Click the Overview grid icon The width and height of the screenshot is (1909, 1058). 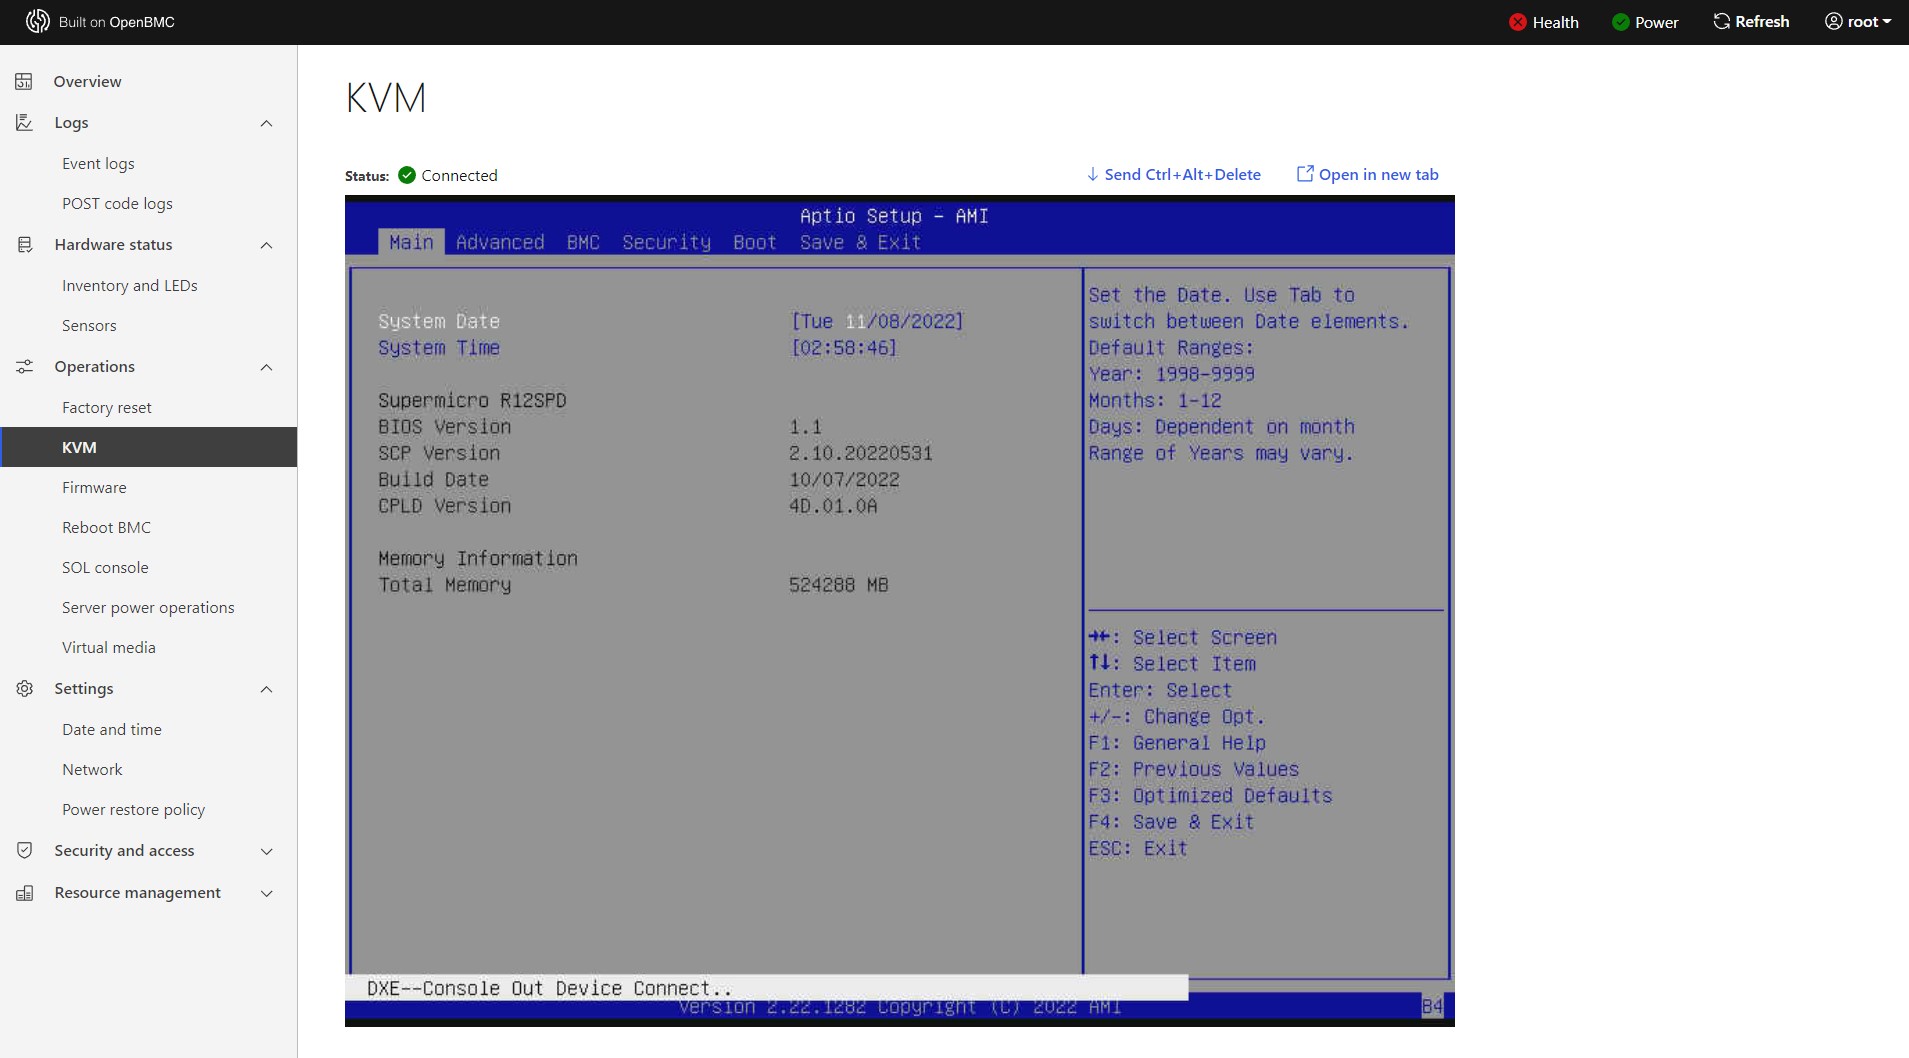pos(24,81)
